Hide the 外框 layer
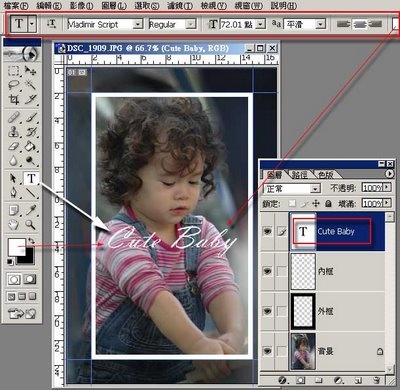Viewport: 400px width, 390px height. (267, 311)
